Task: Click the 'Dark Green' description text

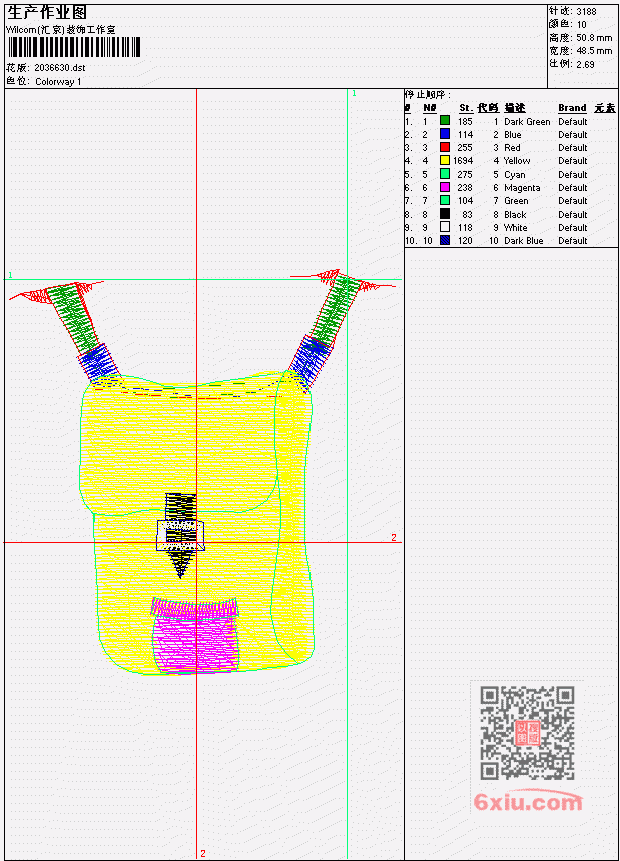Action: click(x=527, y=121)
